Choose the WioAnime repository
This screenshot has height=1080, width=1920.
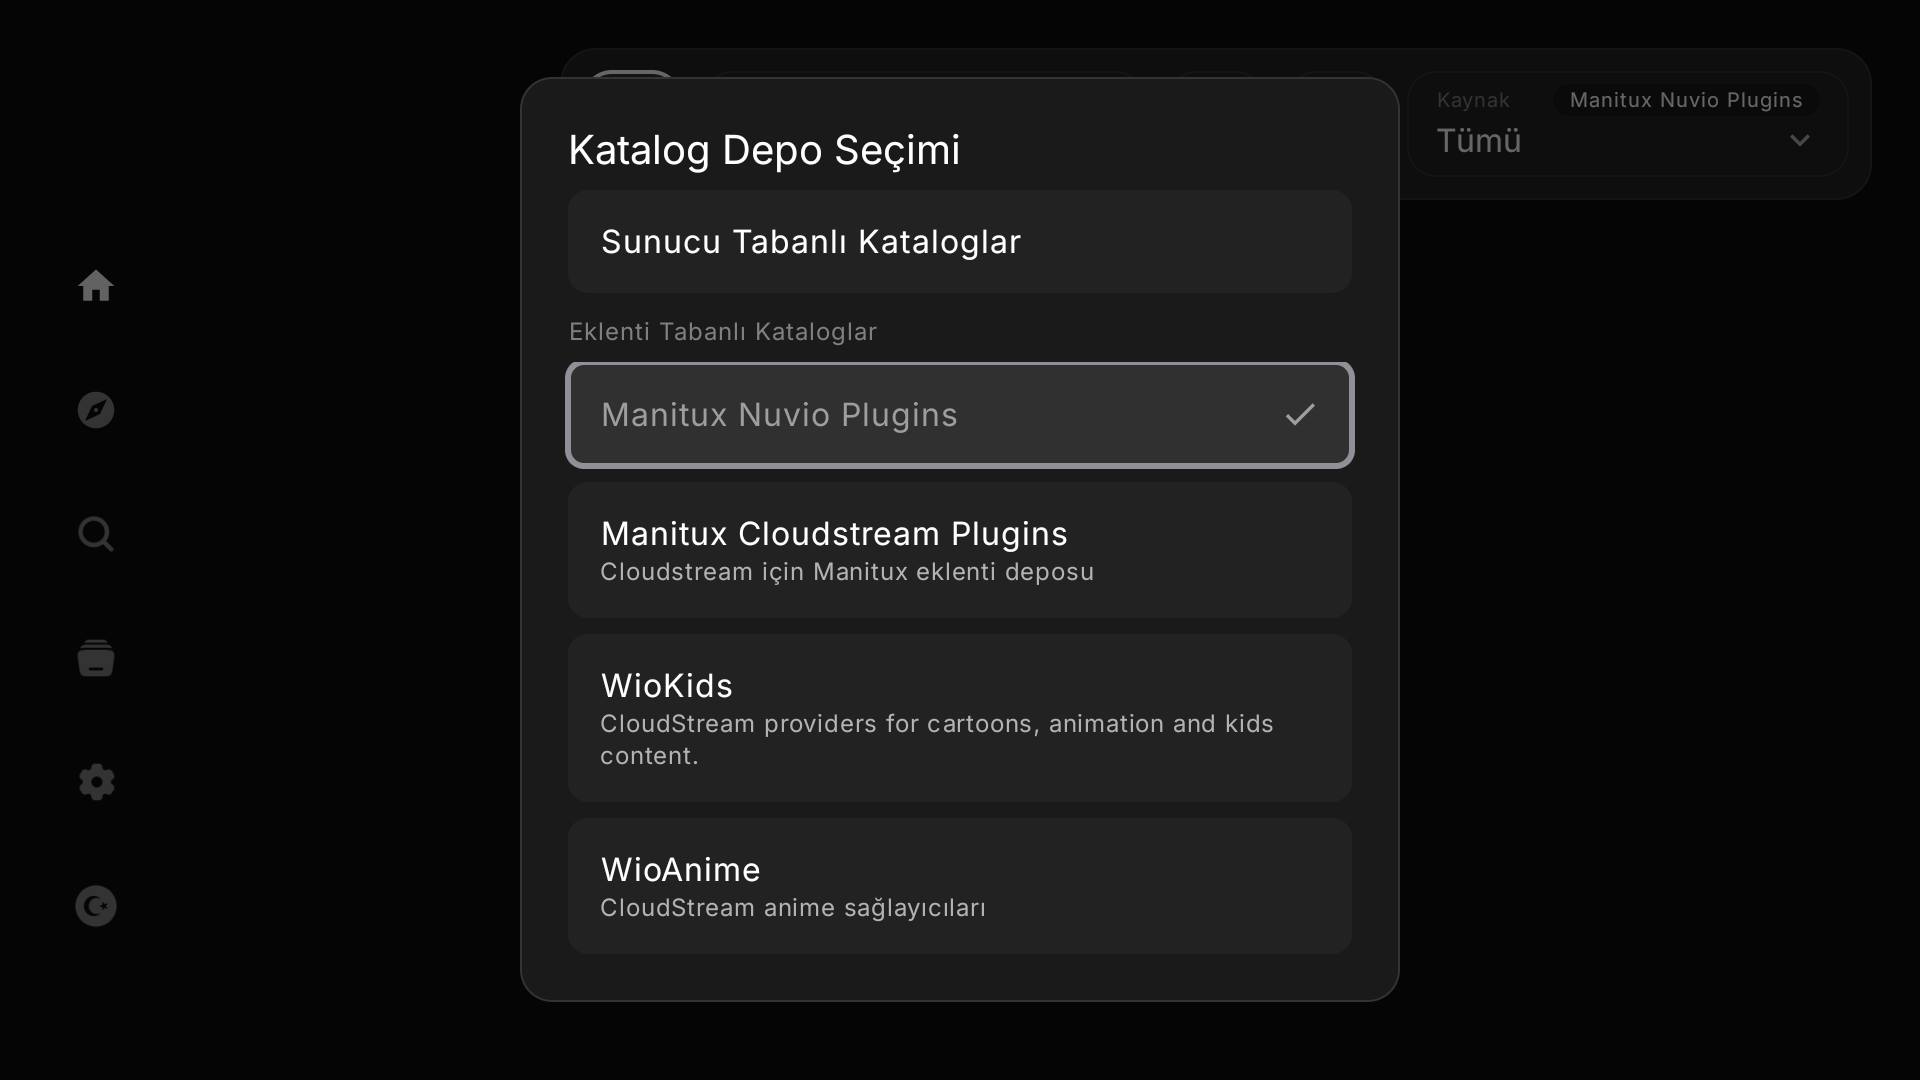pos(960,886)
